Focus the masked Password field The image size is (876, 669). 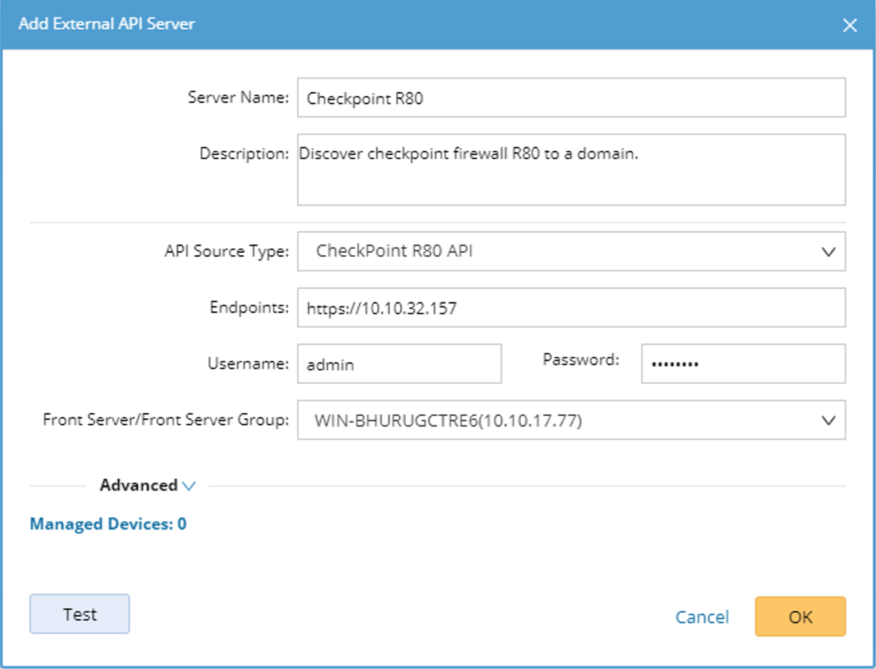click(x=743, y=364)
